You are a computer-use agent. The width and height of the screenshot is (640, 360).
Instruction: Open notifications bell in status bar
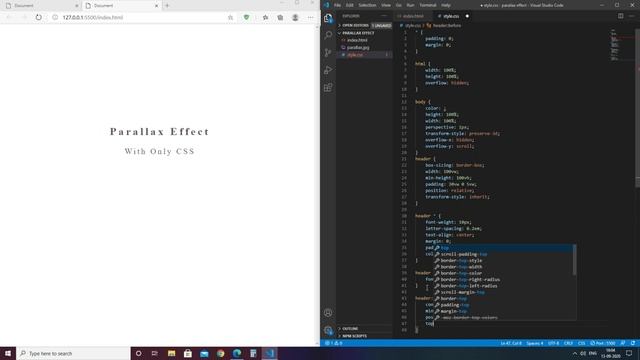click(x=633, y=343)
